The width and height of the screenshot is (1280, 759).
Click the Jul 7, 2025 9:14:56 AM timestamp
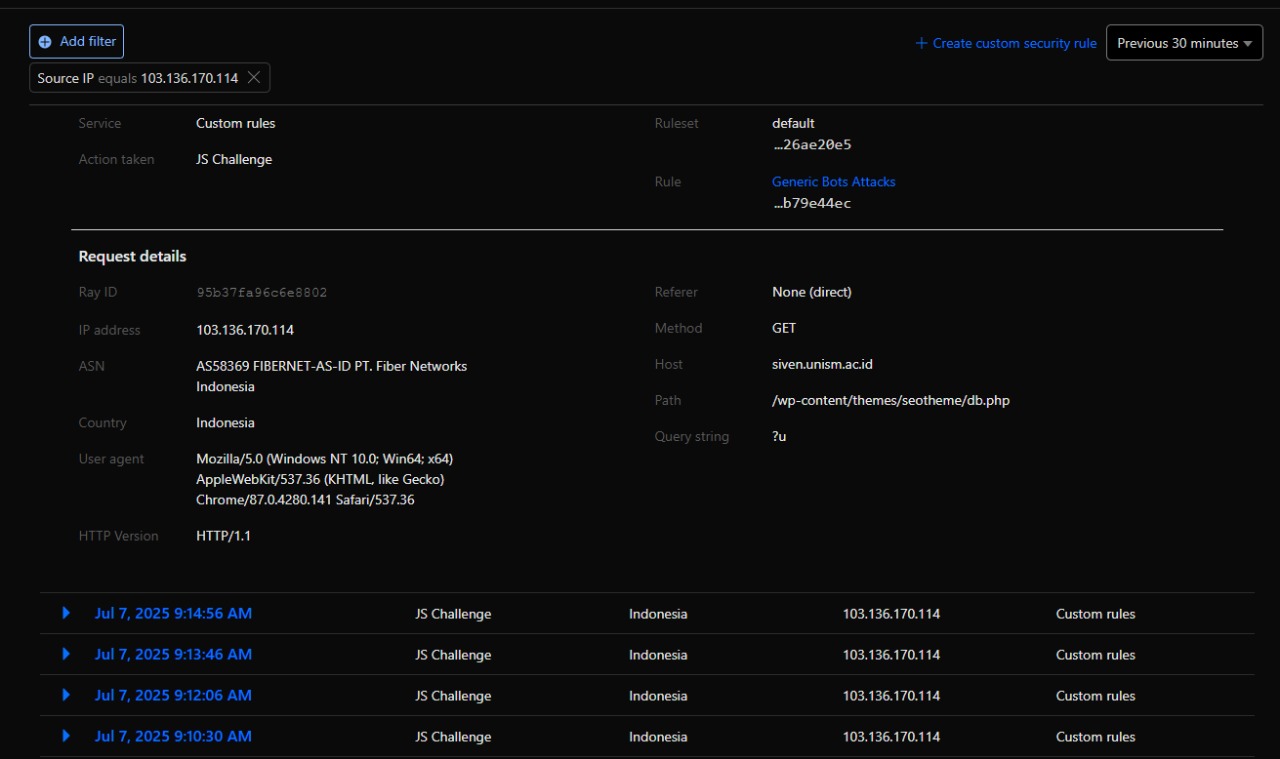tap(173, 613)
